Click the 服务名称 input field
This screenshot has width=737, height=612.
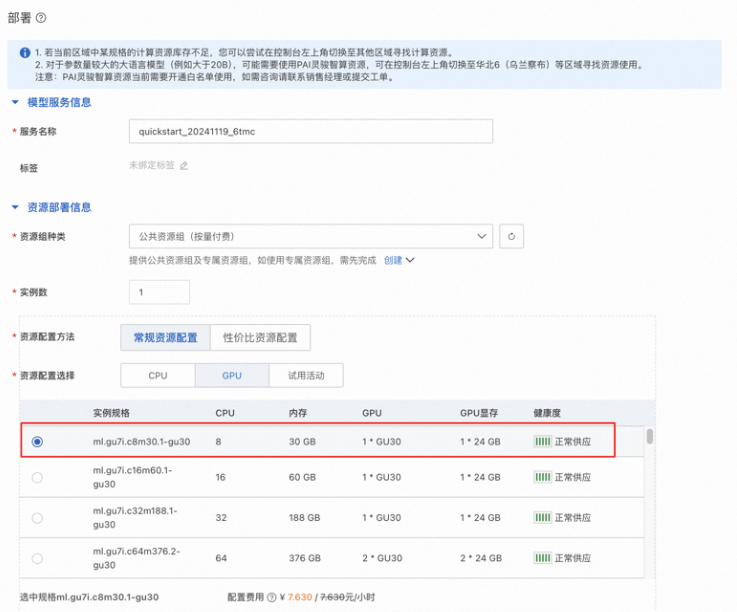coord(311,131)
